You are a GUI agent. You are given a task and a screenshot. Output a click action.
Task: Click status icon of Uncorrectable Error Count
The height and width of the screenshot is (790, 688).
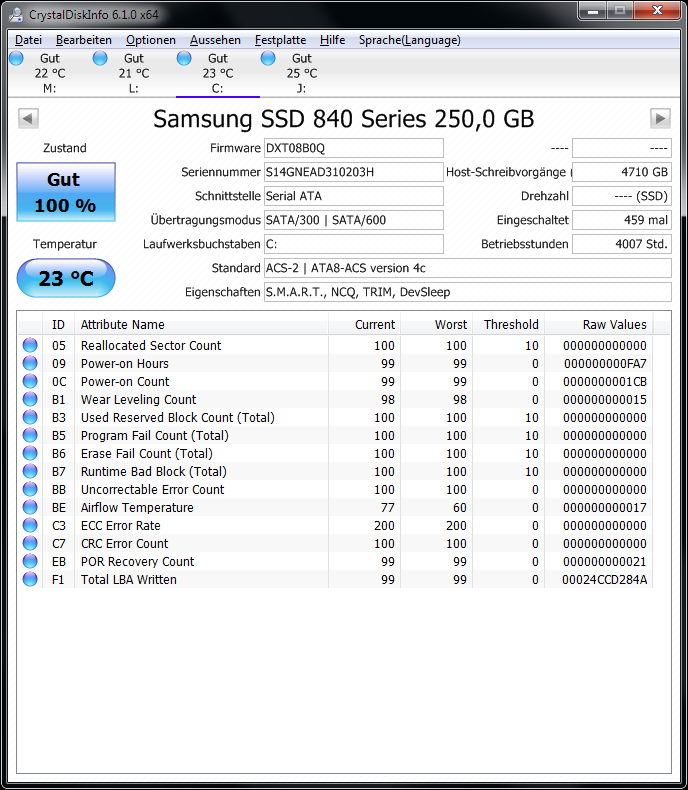pos(30,489)
